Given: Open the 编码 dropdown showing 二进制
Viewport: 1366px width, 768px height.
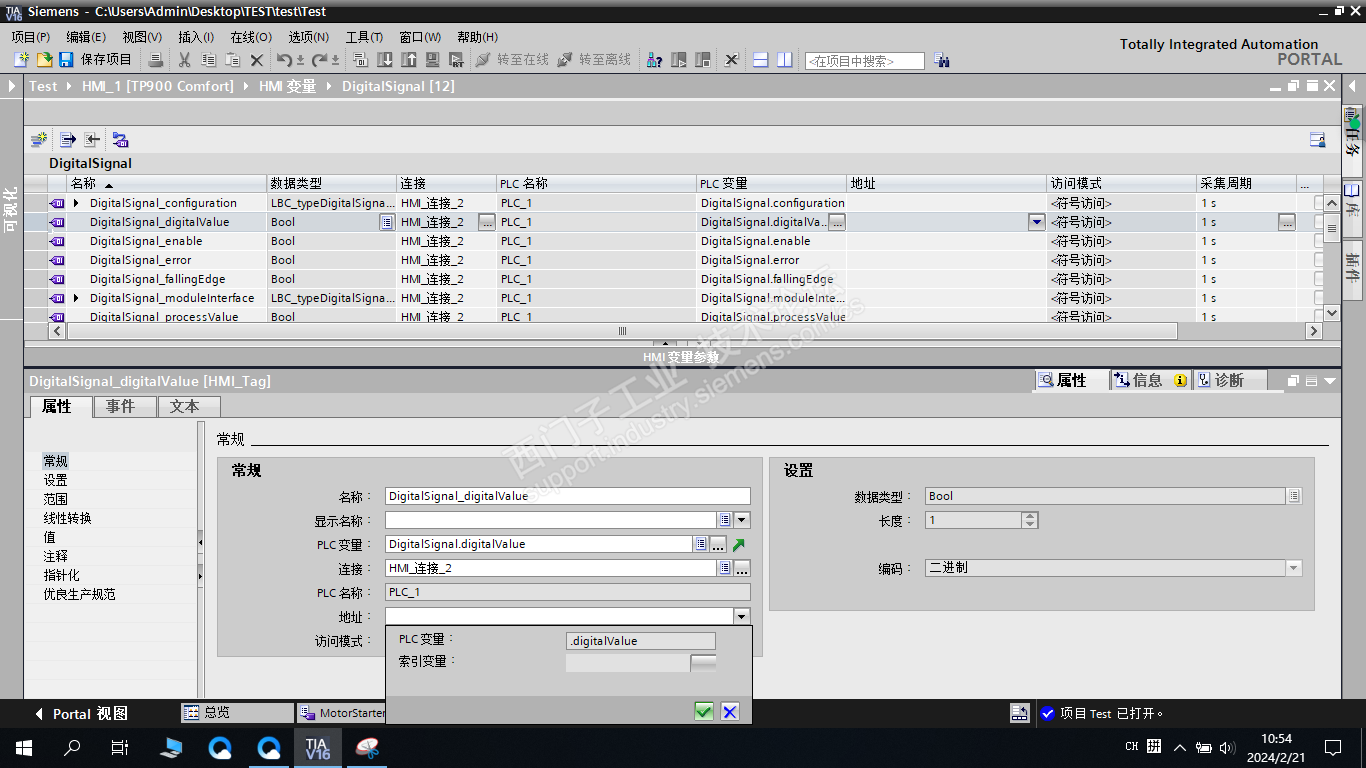Looking at the screenshot, I should 1294,568.
